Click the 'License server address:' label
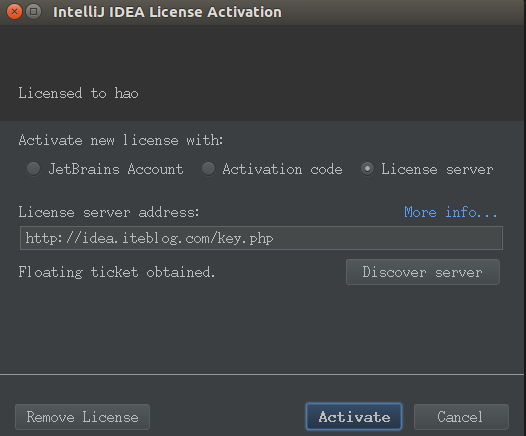The height and width of the screenshot is (436, 526). pos(109,212)
